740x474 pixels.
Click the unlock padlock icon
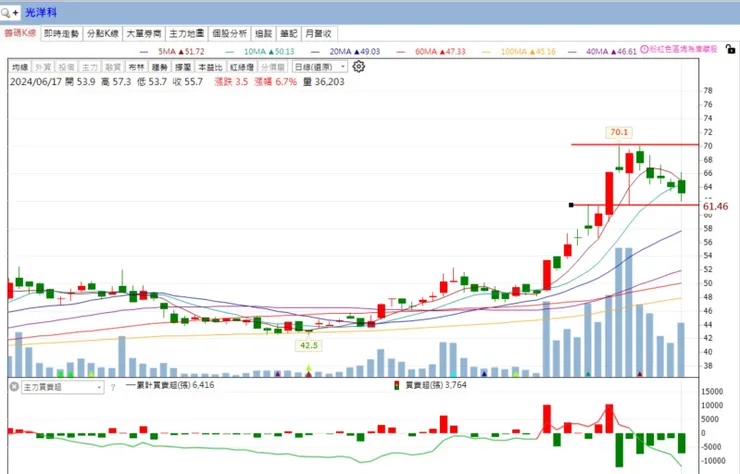click(730, 49)
